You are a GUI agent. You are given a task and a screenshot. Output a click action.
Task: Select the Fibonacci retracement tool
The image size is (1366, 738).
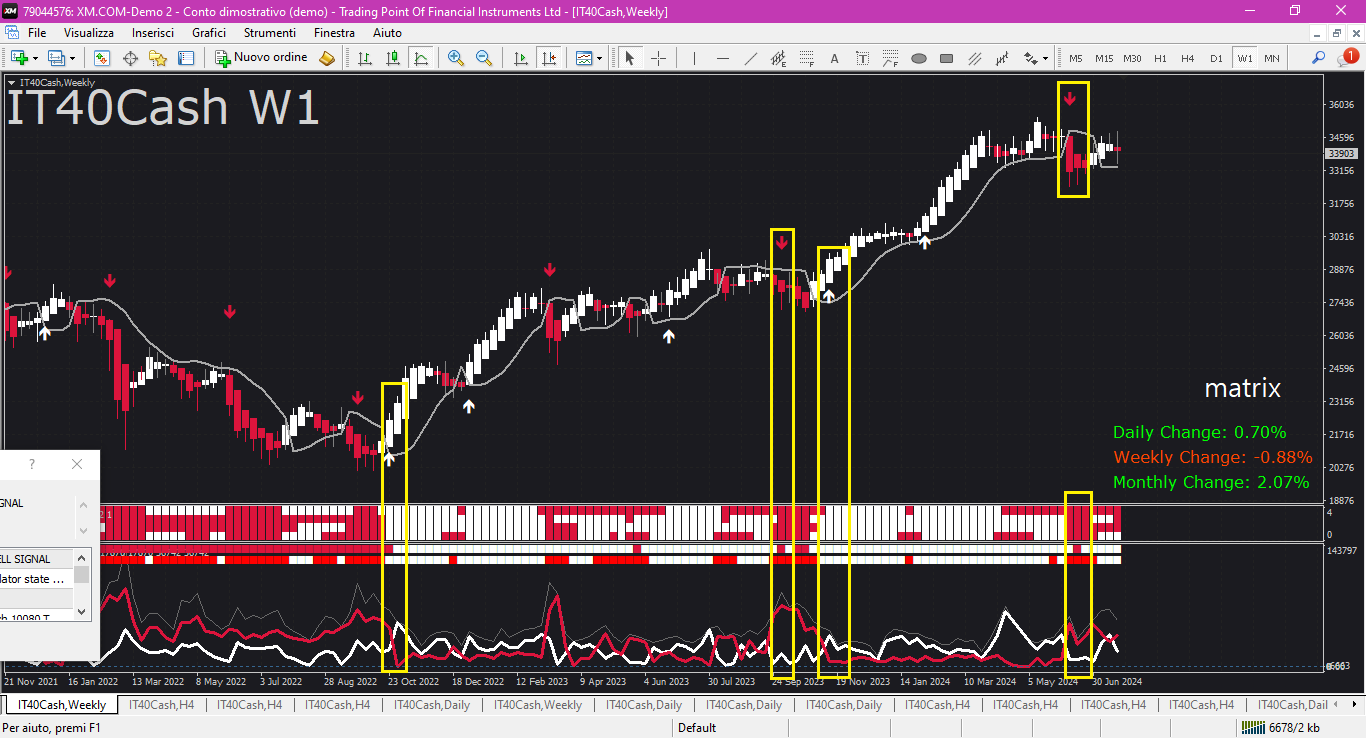(x=807, y=58)
